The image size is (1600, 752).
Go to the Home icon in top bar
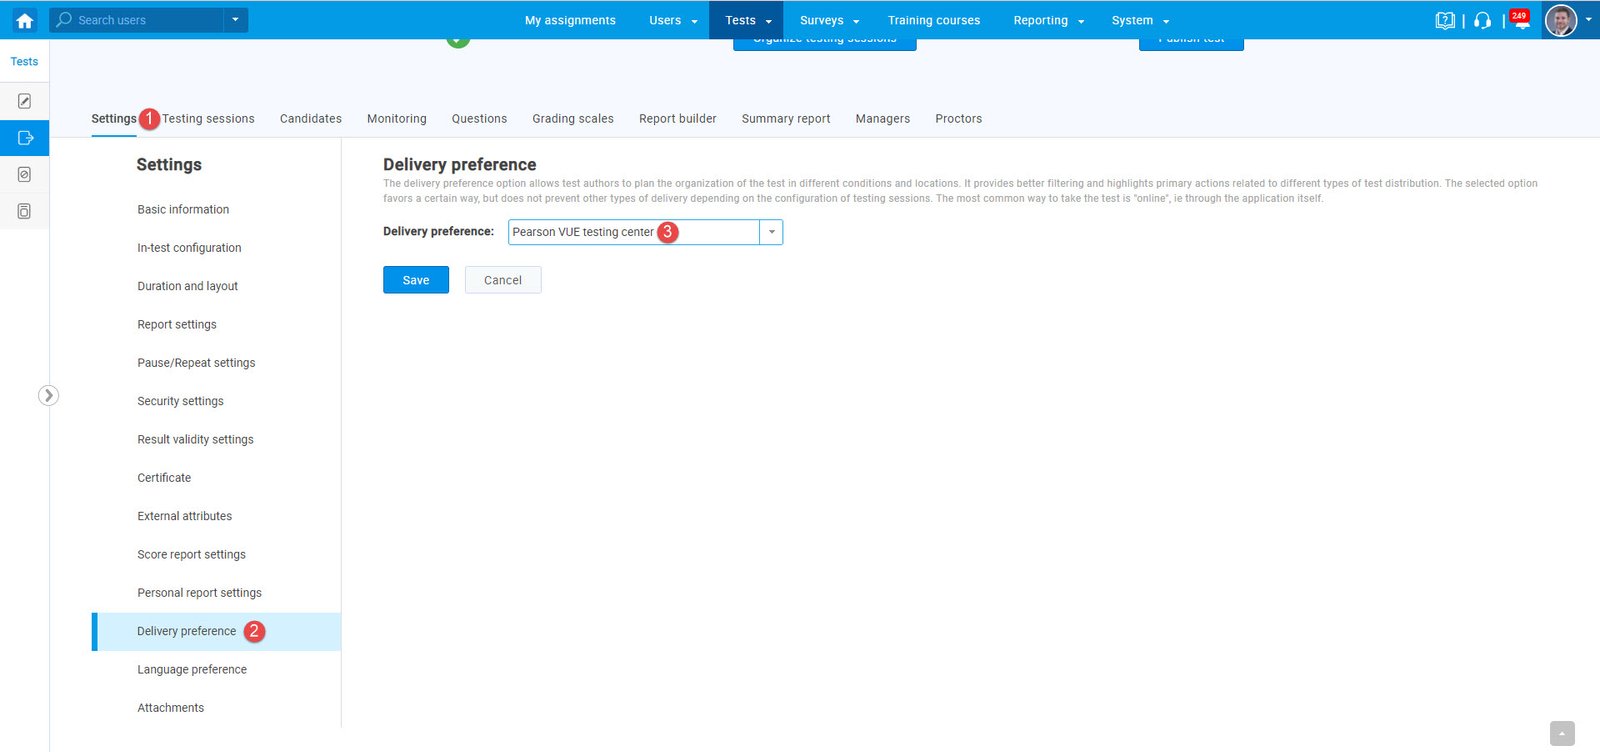click(24, 20)
